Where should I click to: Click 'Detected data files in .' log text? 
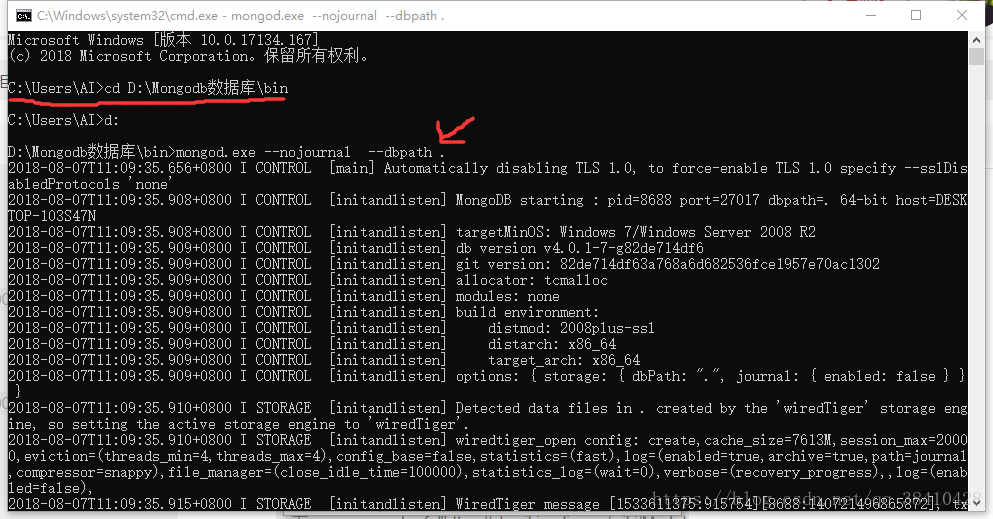550,408
